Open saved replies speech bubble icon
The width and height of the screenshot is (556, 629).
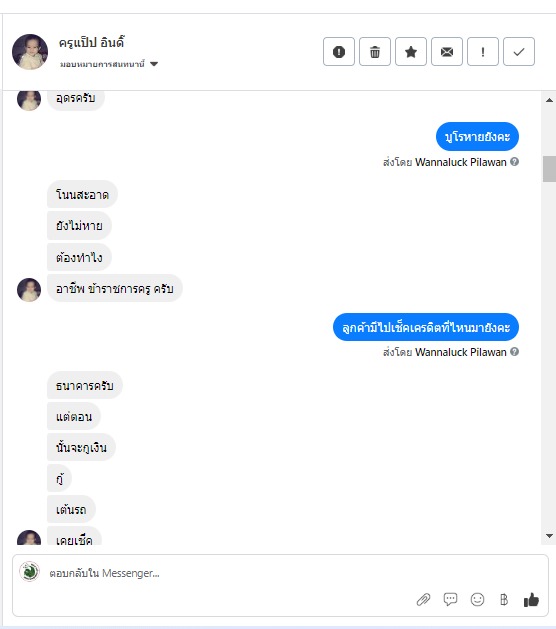[450, 599]
